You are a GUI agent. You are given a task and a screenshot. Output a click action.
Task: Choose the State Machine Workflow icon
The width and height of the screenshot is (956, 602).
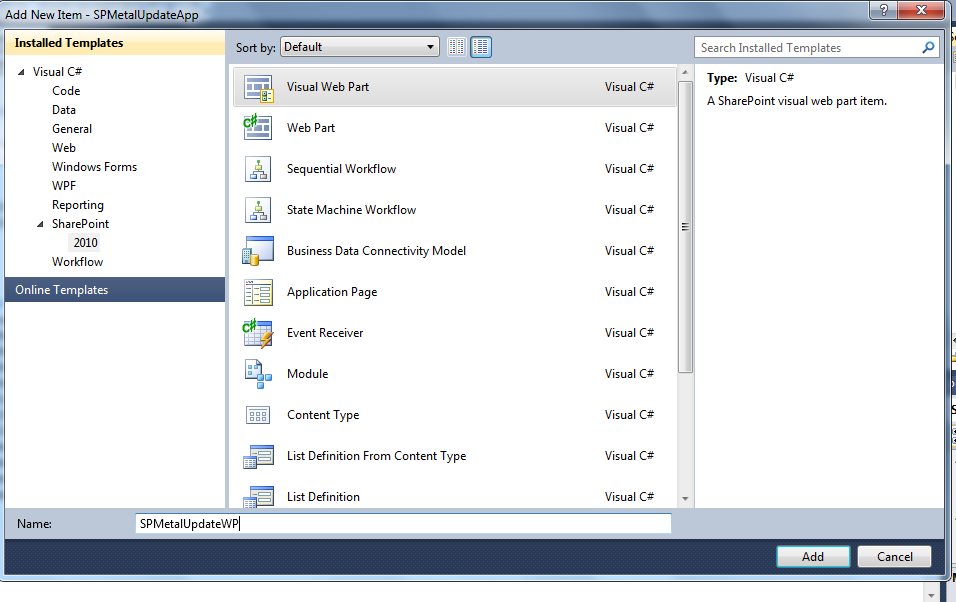[258, 210]
